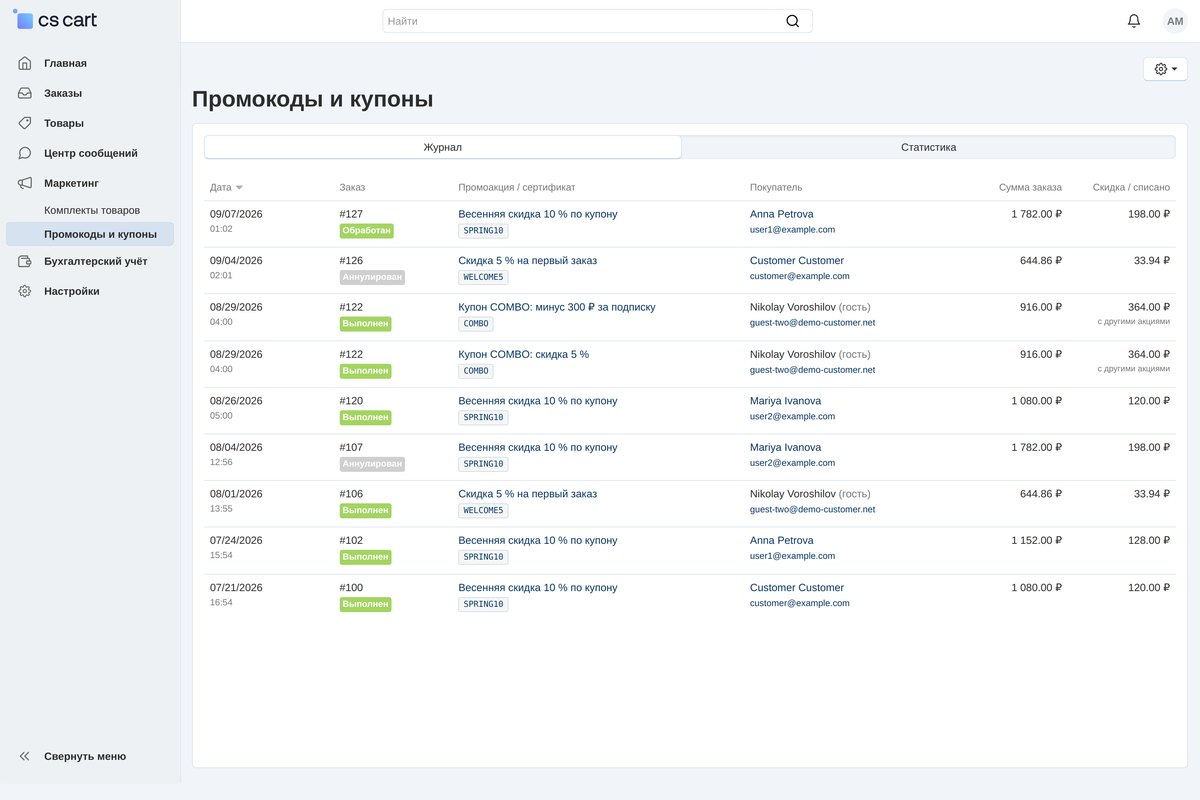Click the collapse menu double-chevron icon

tap(25, 756)
